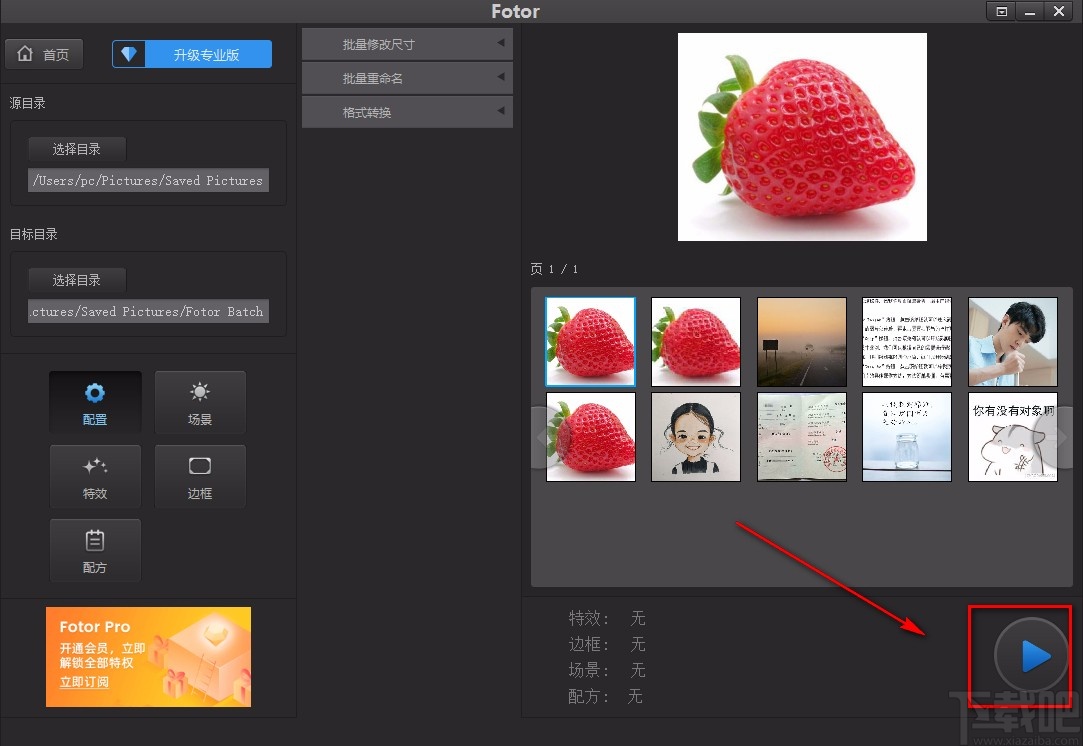The image size is (1083, 746).
Task: Open the 配置 settings panel
Action: pyautogui.click(x=95, y=403)
